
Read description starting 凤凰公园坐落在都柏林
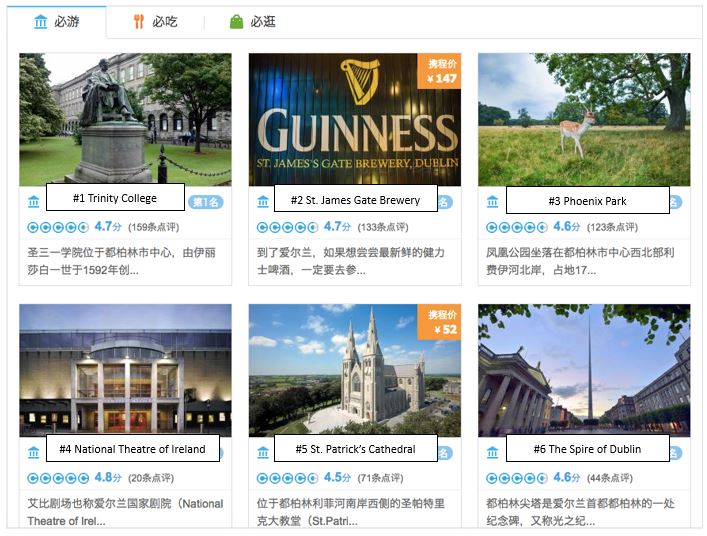click(580, 261)
